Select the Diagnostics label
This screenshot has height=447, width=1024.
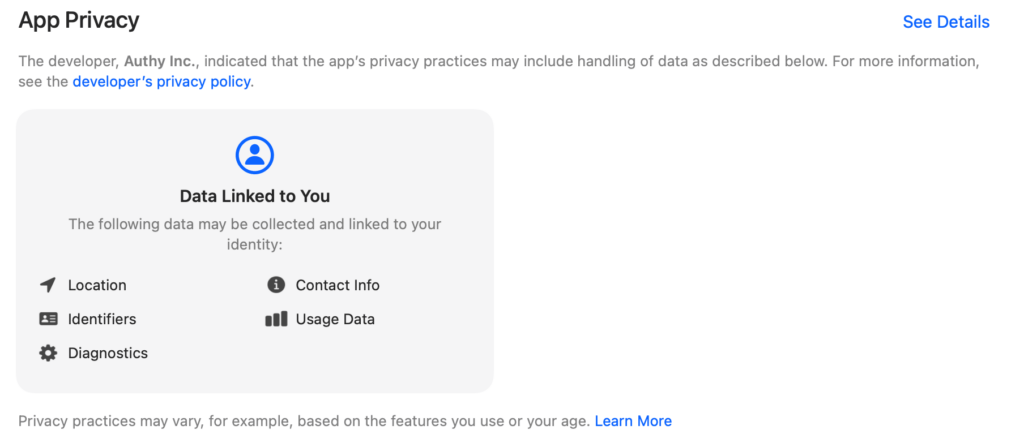coord(108,353)
